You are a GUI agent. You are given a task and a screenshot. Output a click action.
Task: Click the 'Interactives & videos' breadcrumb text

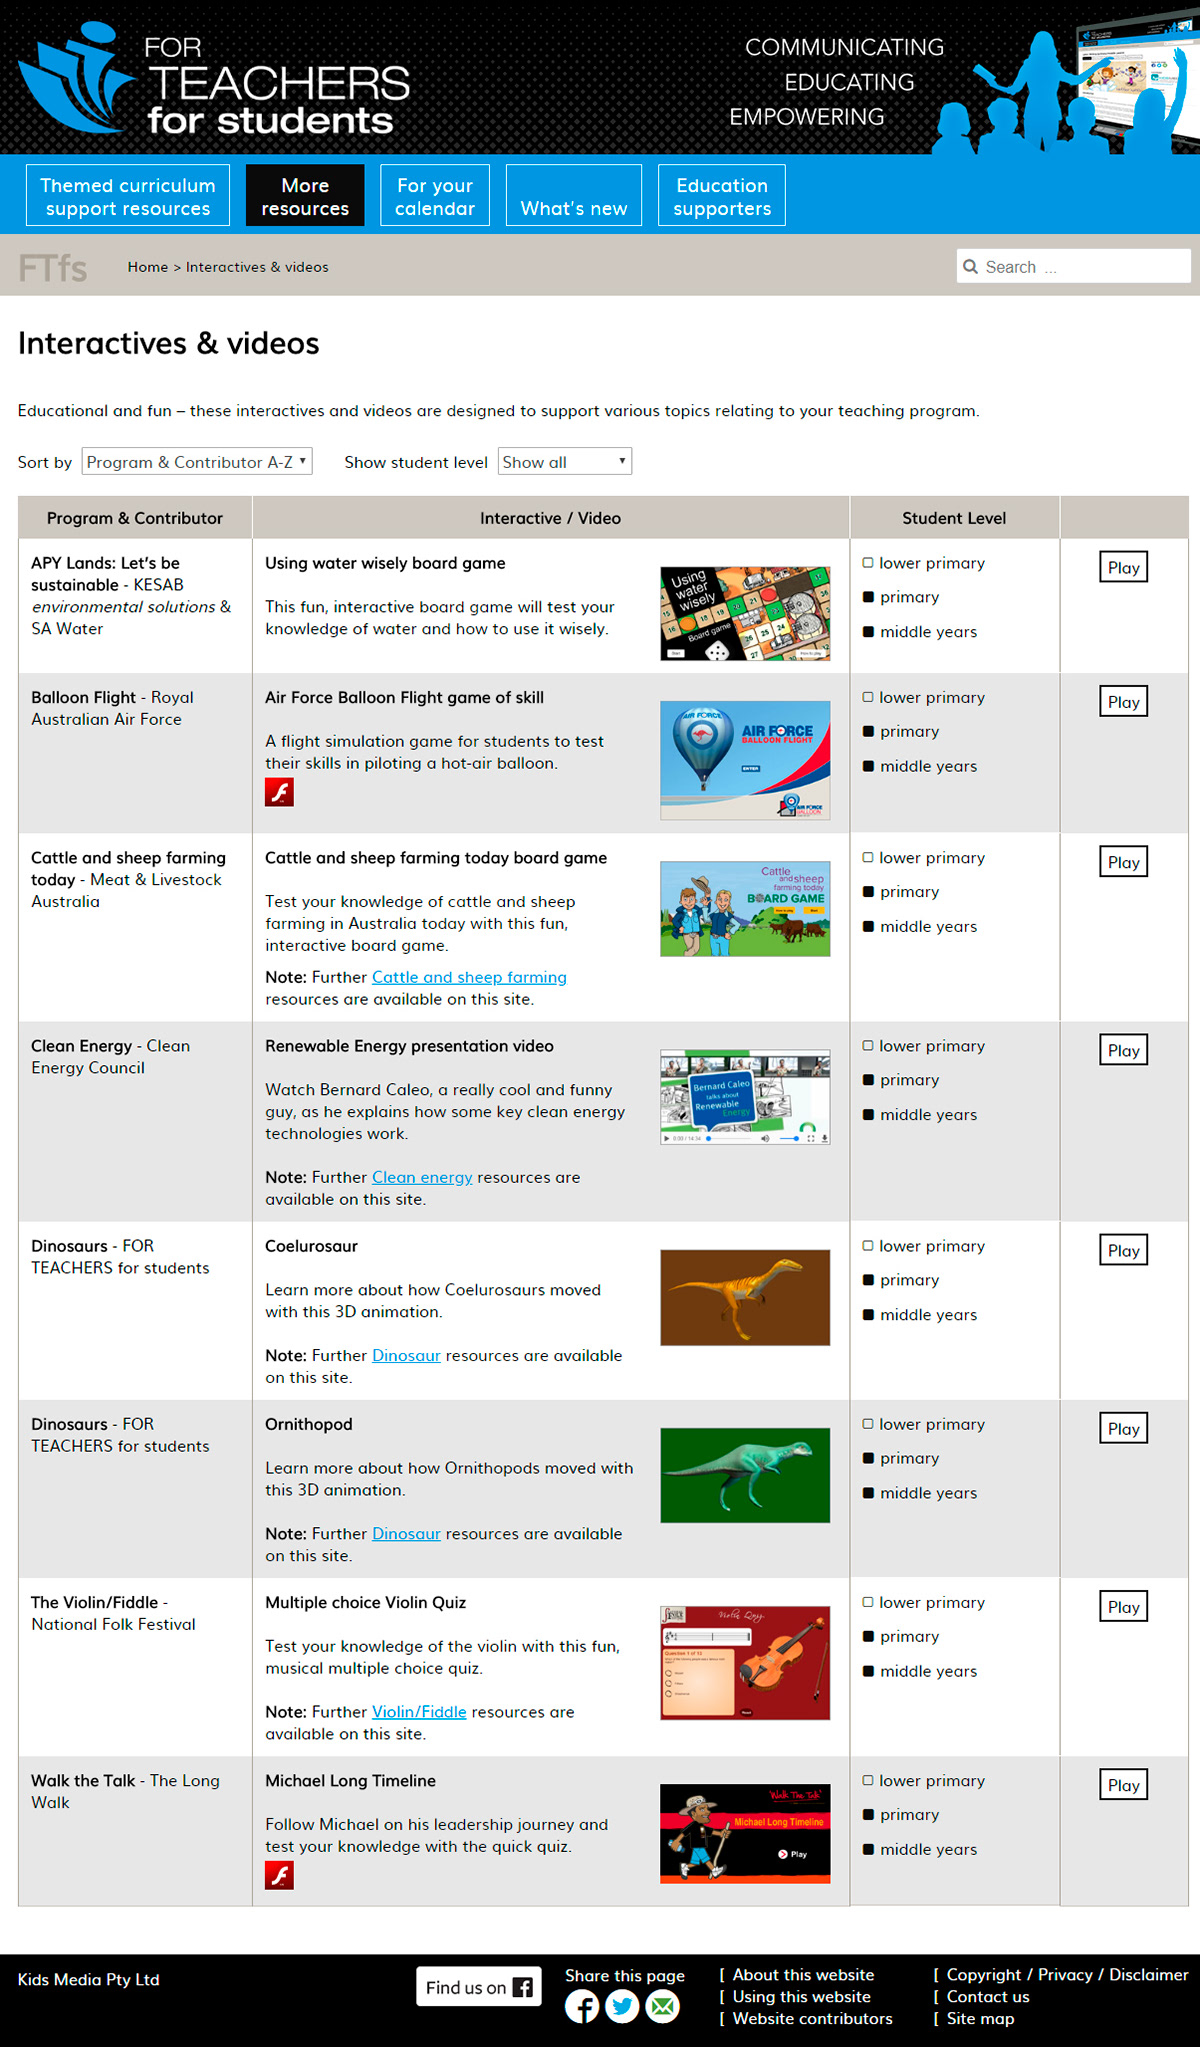[257, 267]
